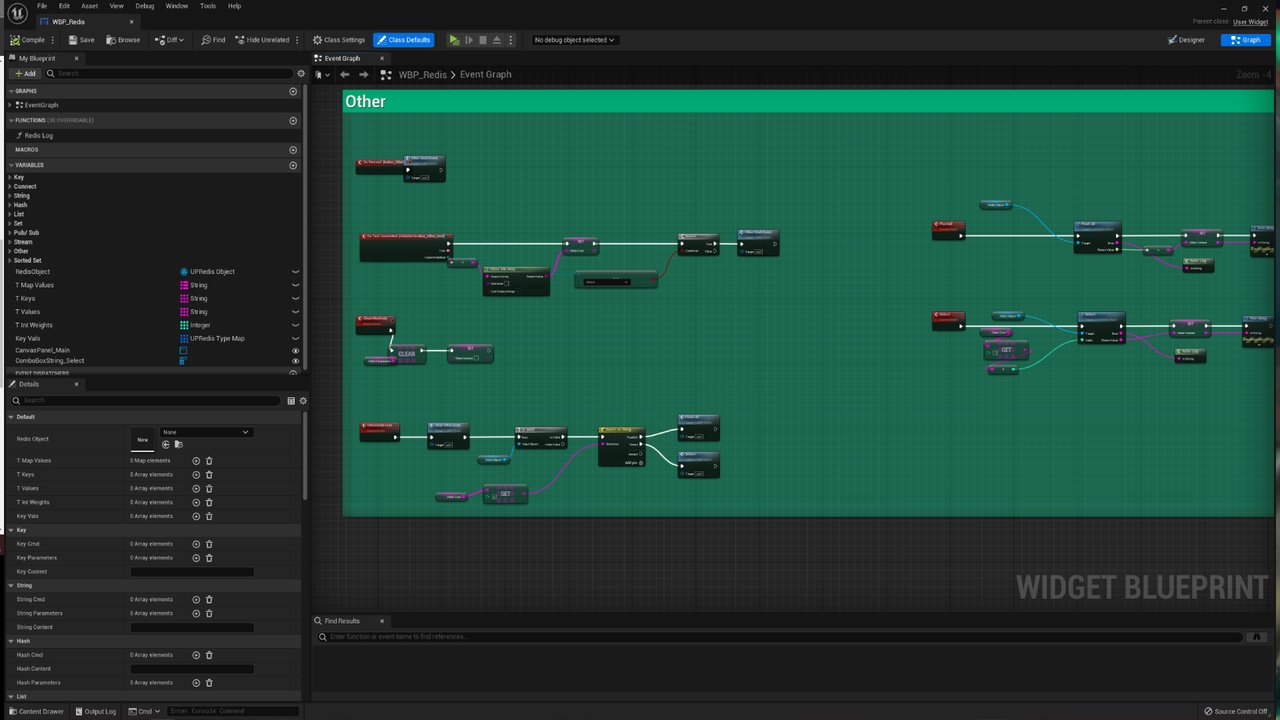Screen dimensions: 1280x720
Task: Add element to T Values array
Action: (x=196, y=489)
